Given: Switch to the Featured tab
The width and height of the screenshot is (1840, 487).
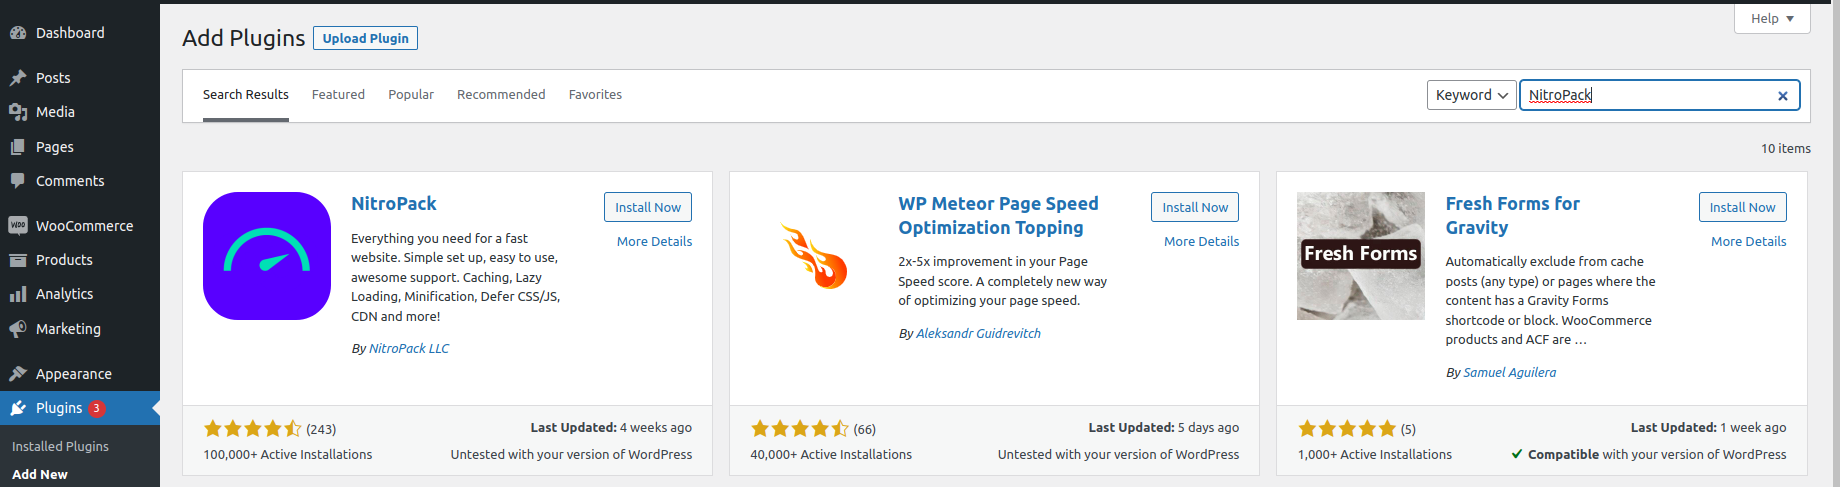Looking at the screenshot, I should coord(338,95).
